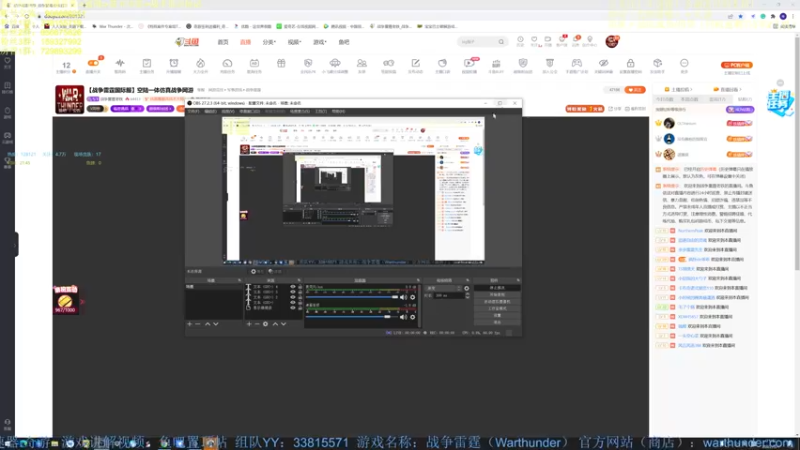
Task: Open the last menu in OBS menu bar
Action: click(x=338, y=111)
